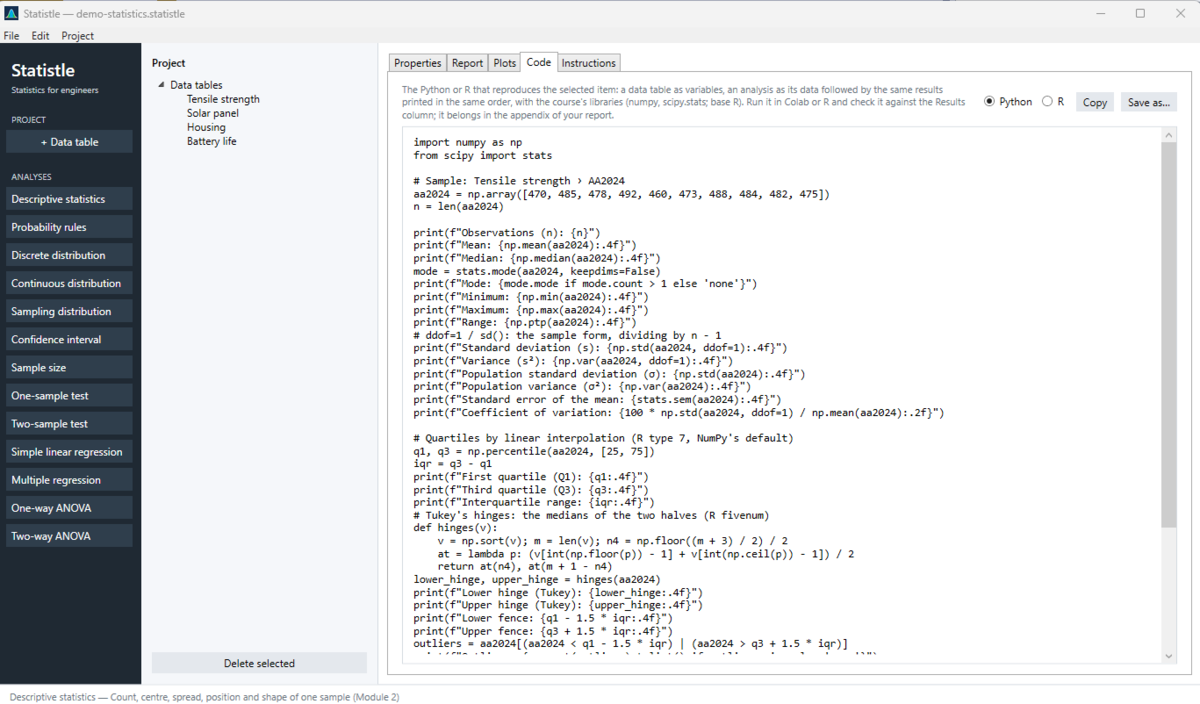Screen dimensions: 1200x704
Task: Click the 'import numpy as np' code line
Action: pyautogui.click(x=467, y=143)
